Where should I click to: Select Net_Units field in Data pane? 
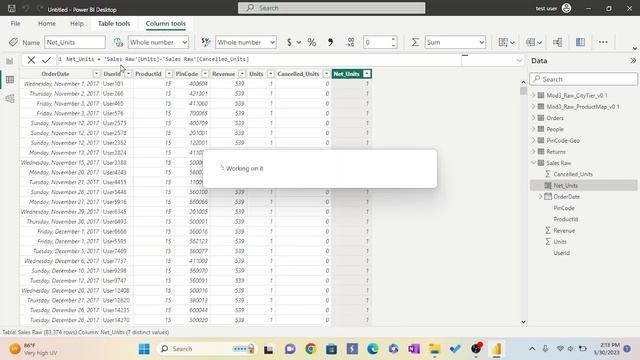tap(565, 185)
